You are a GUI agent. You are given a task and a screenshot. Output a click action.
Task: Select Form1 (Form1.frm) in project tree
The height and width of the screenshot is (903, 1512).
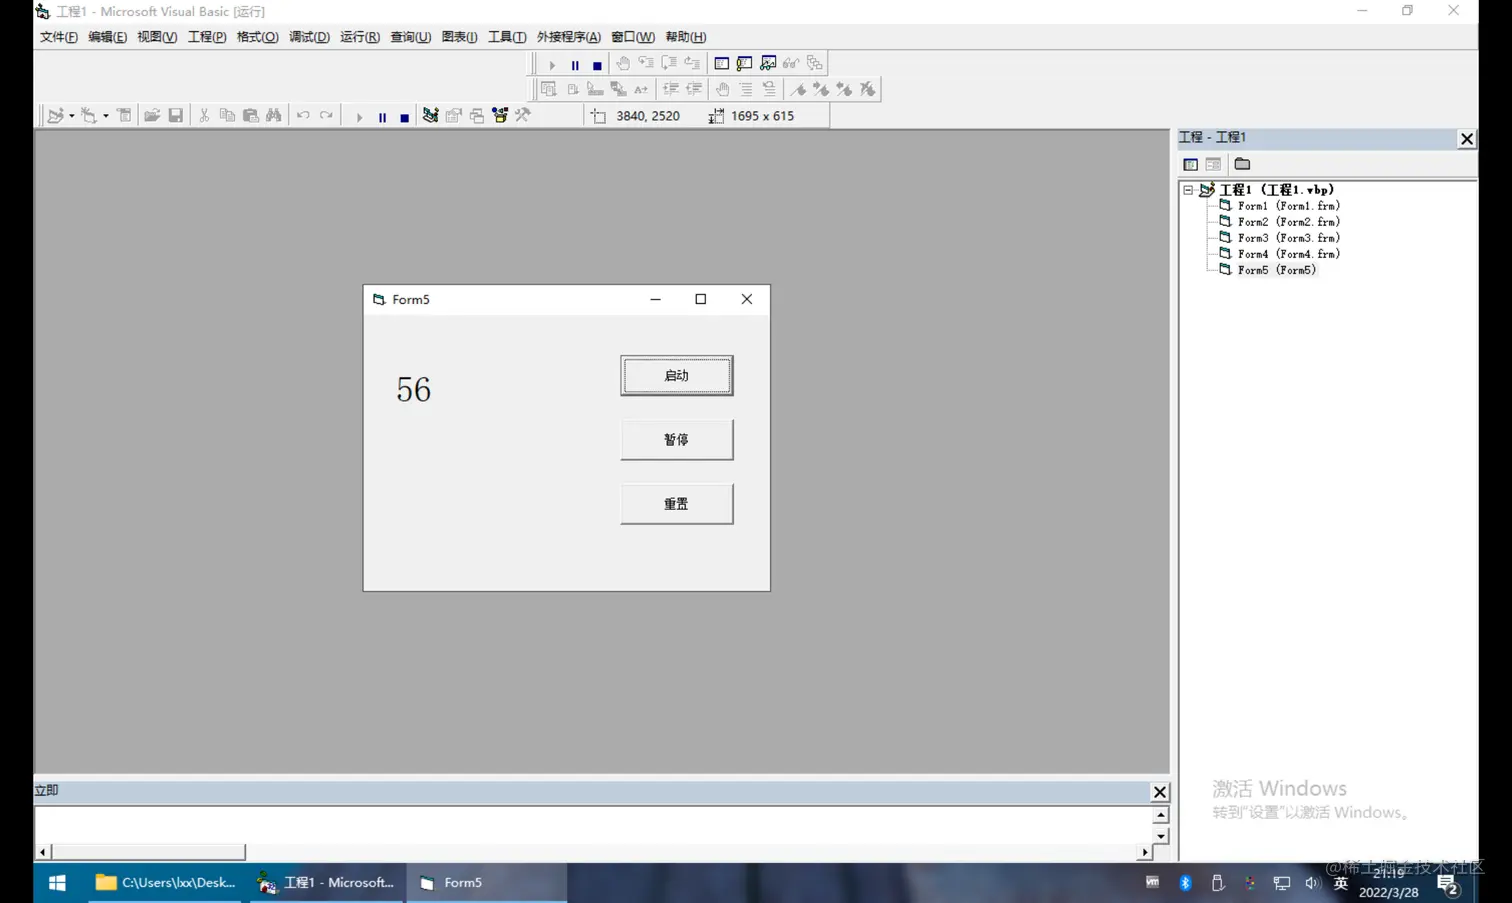[x=1288, y=206]
